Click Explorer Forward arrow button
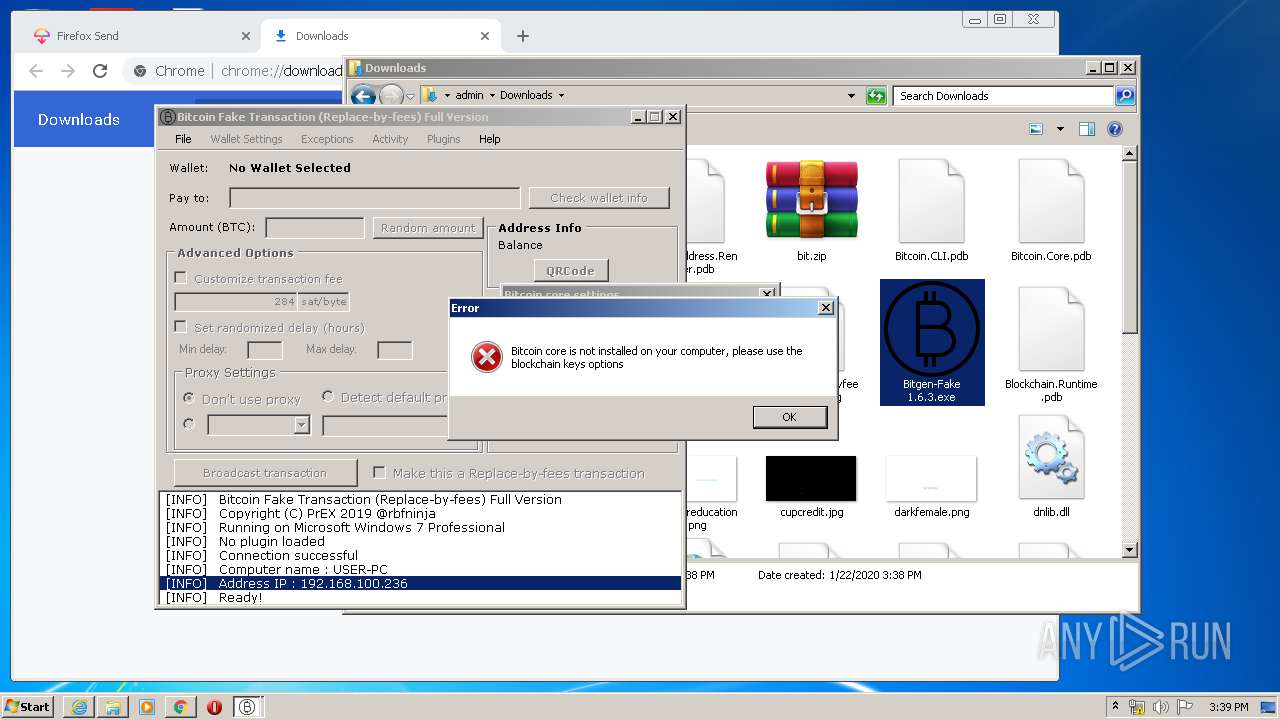This screenshot has width=1280, height=720. tap(391, 96)
